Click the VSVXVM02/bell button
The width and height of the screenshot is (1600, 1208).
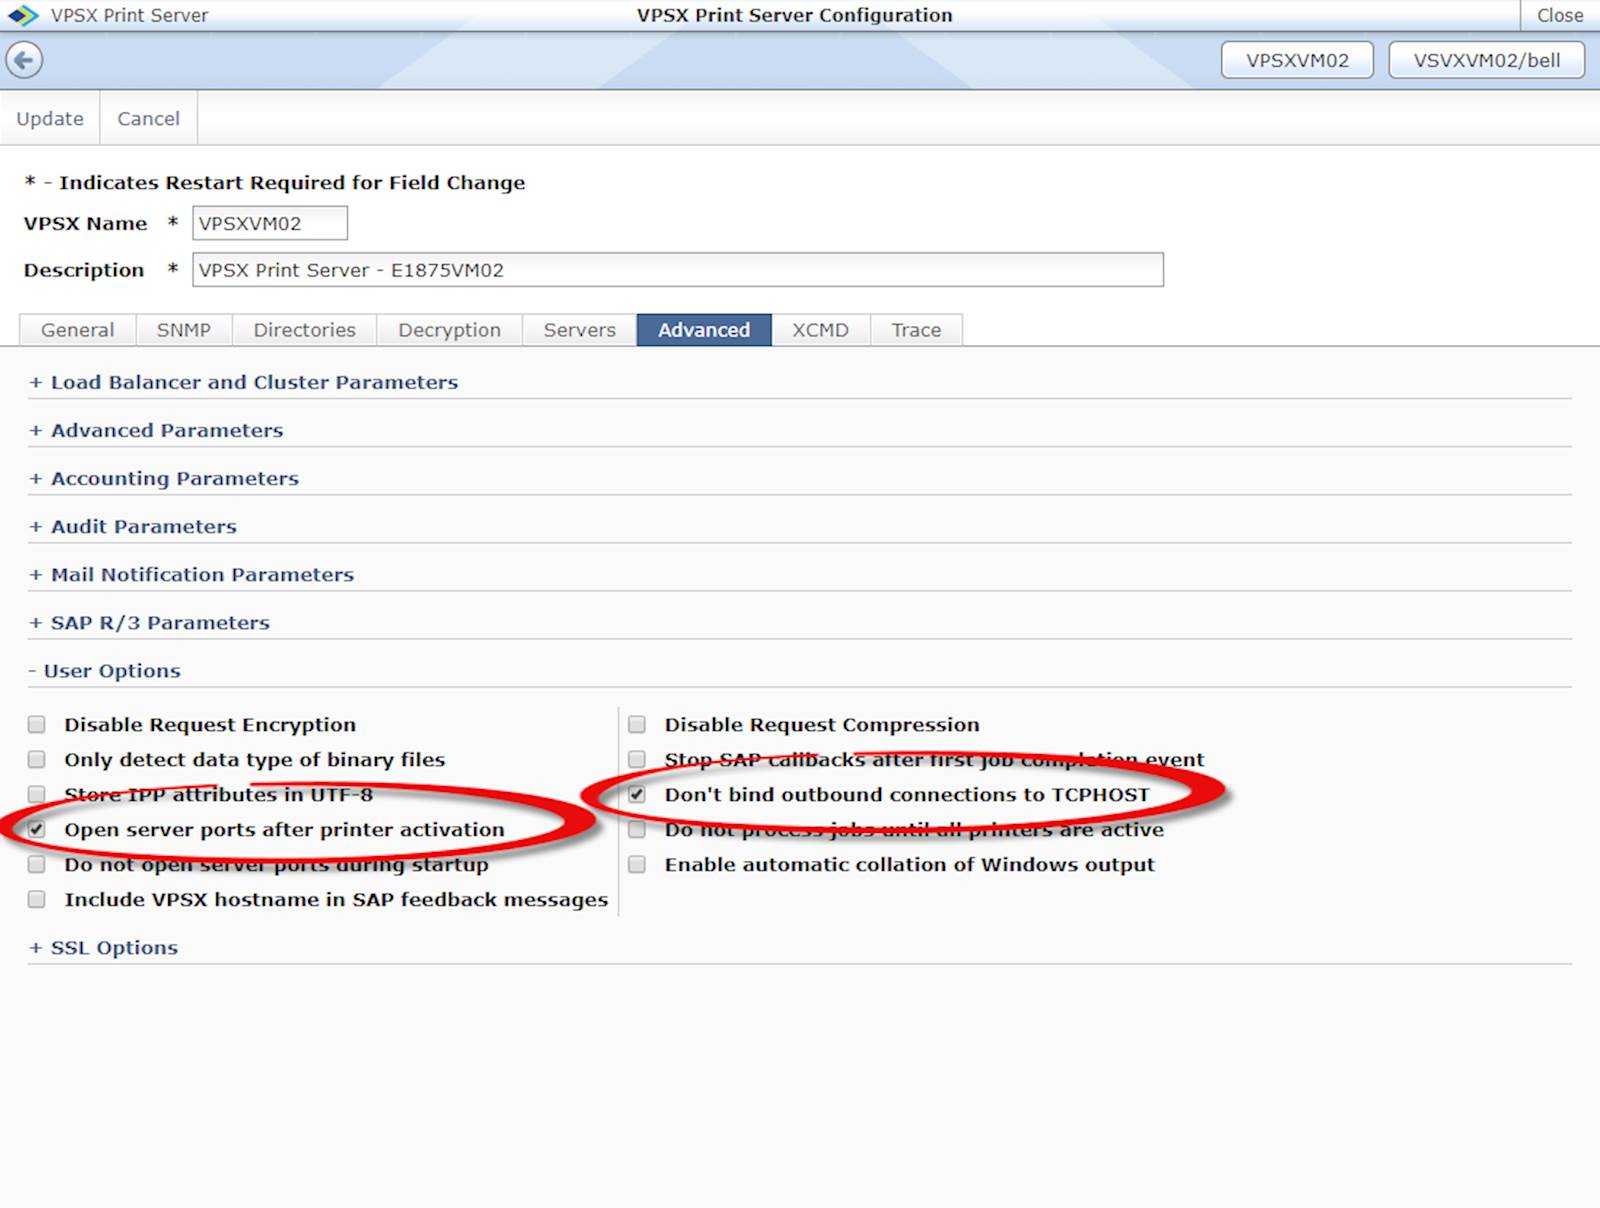[1487, 60]
